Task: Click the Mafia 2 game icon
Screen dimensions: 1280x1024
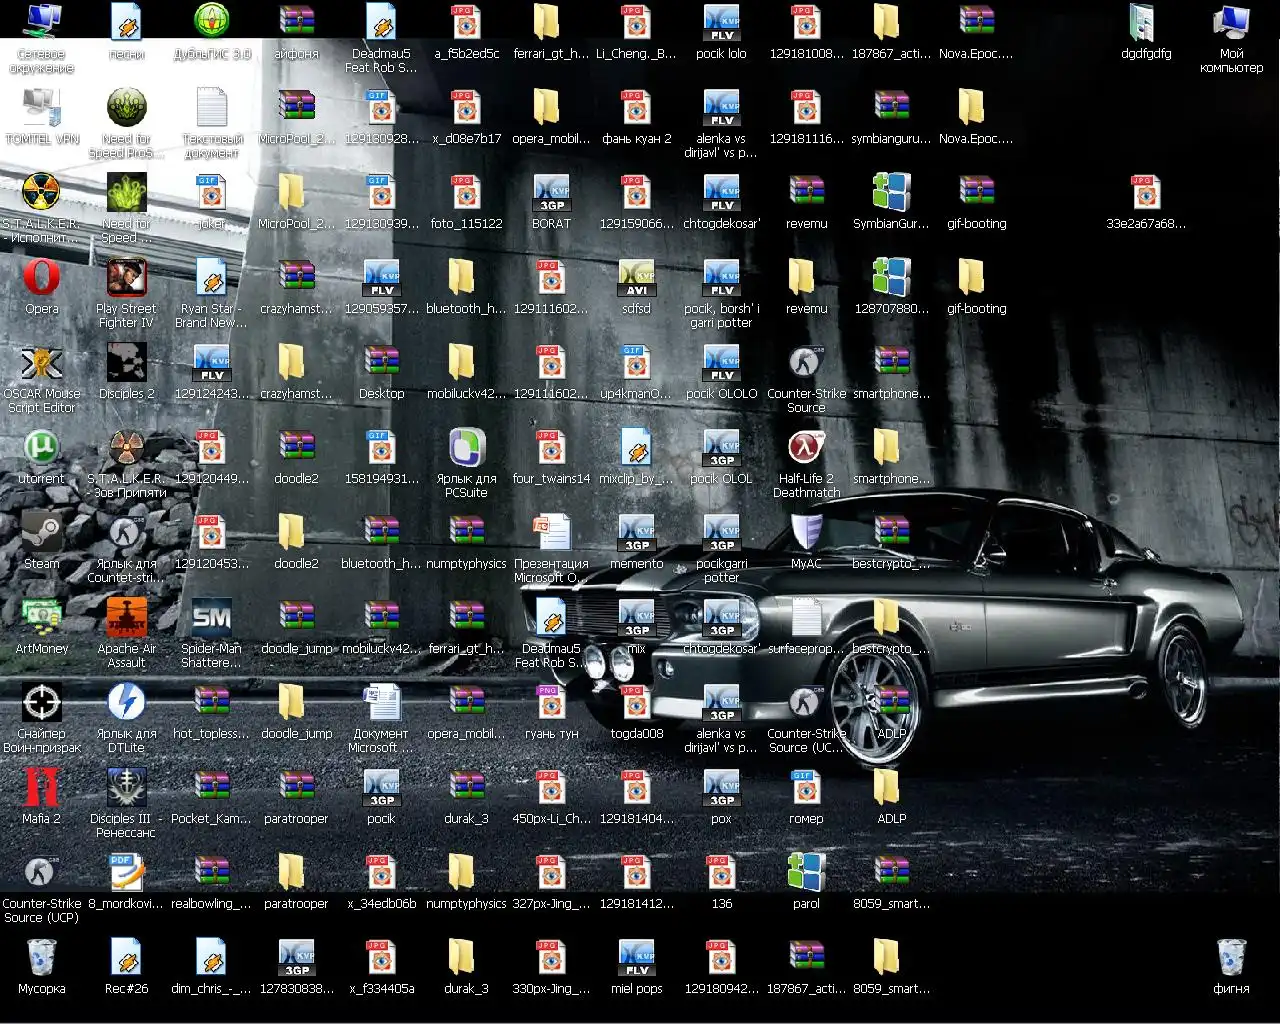Action: click(41, 788)
